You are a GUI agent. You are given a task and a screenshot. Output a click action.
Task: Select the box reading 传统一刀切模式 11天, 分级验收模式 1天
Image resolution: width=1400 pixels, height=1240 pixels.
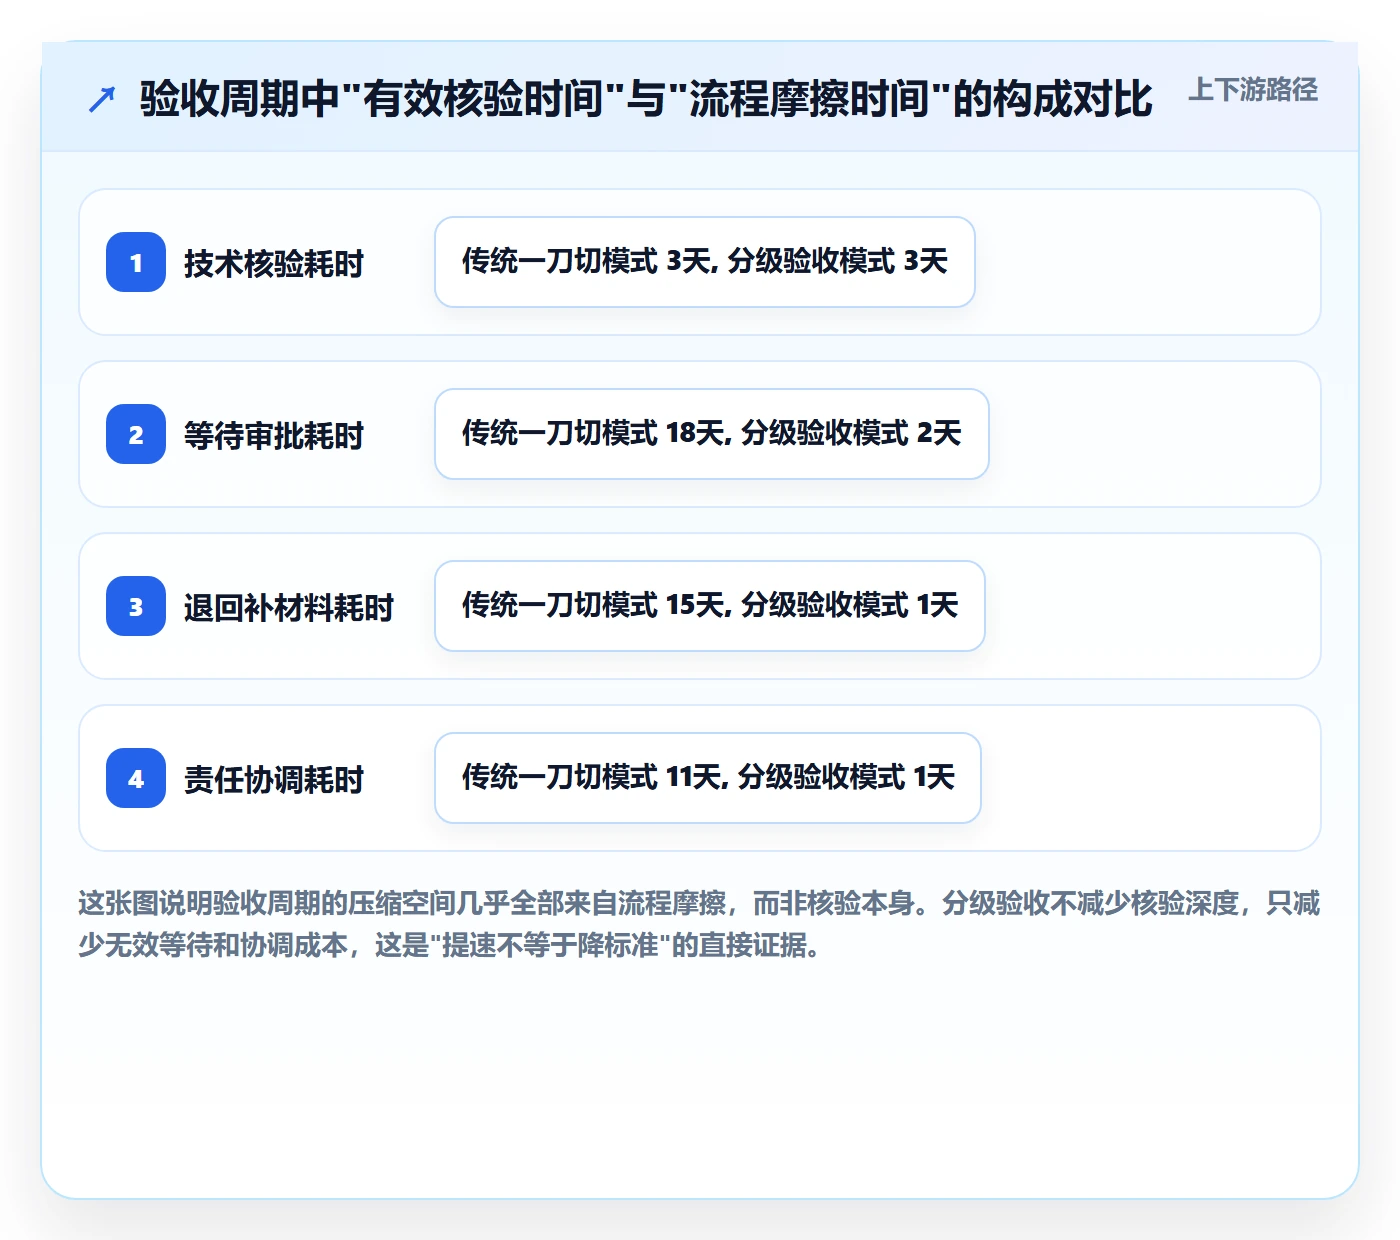(708, 778)
